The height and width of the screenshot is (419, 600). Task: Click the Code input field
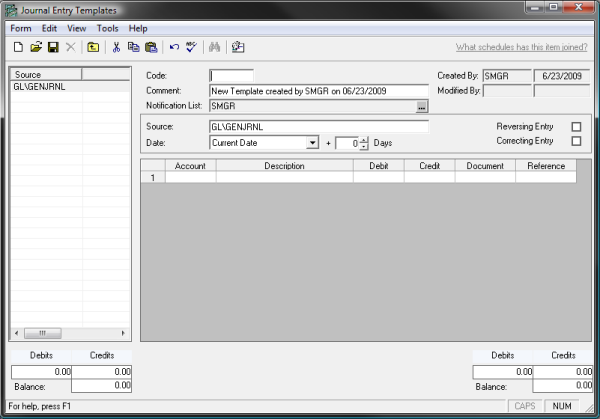coord(232,76)
